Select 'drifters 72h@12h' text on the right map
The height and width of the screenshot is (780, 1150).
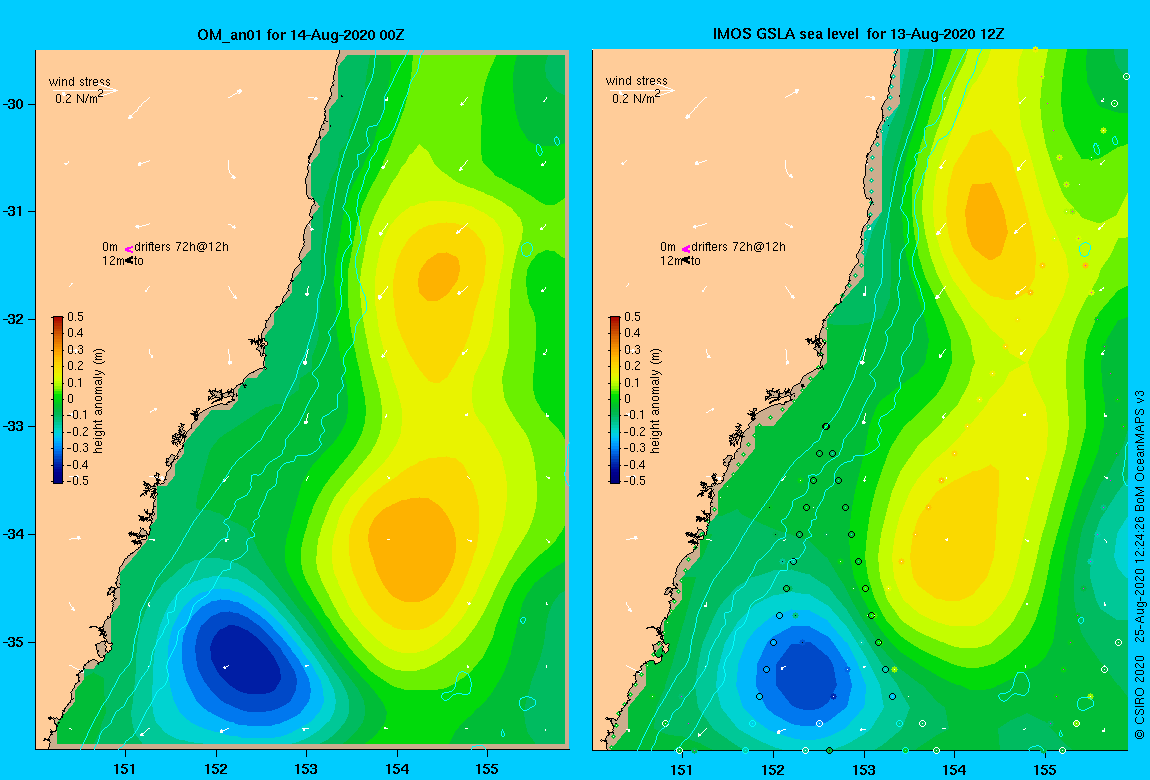pos(739,247)
